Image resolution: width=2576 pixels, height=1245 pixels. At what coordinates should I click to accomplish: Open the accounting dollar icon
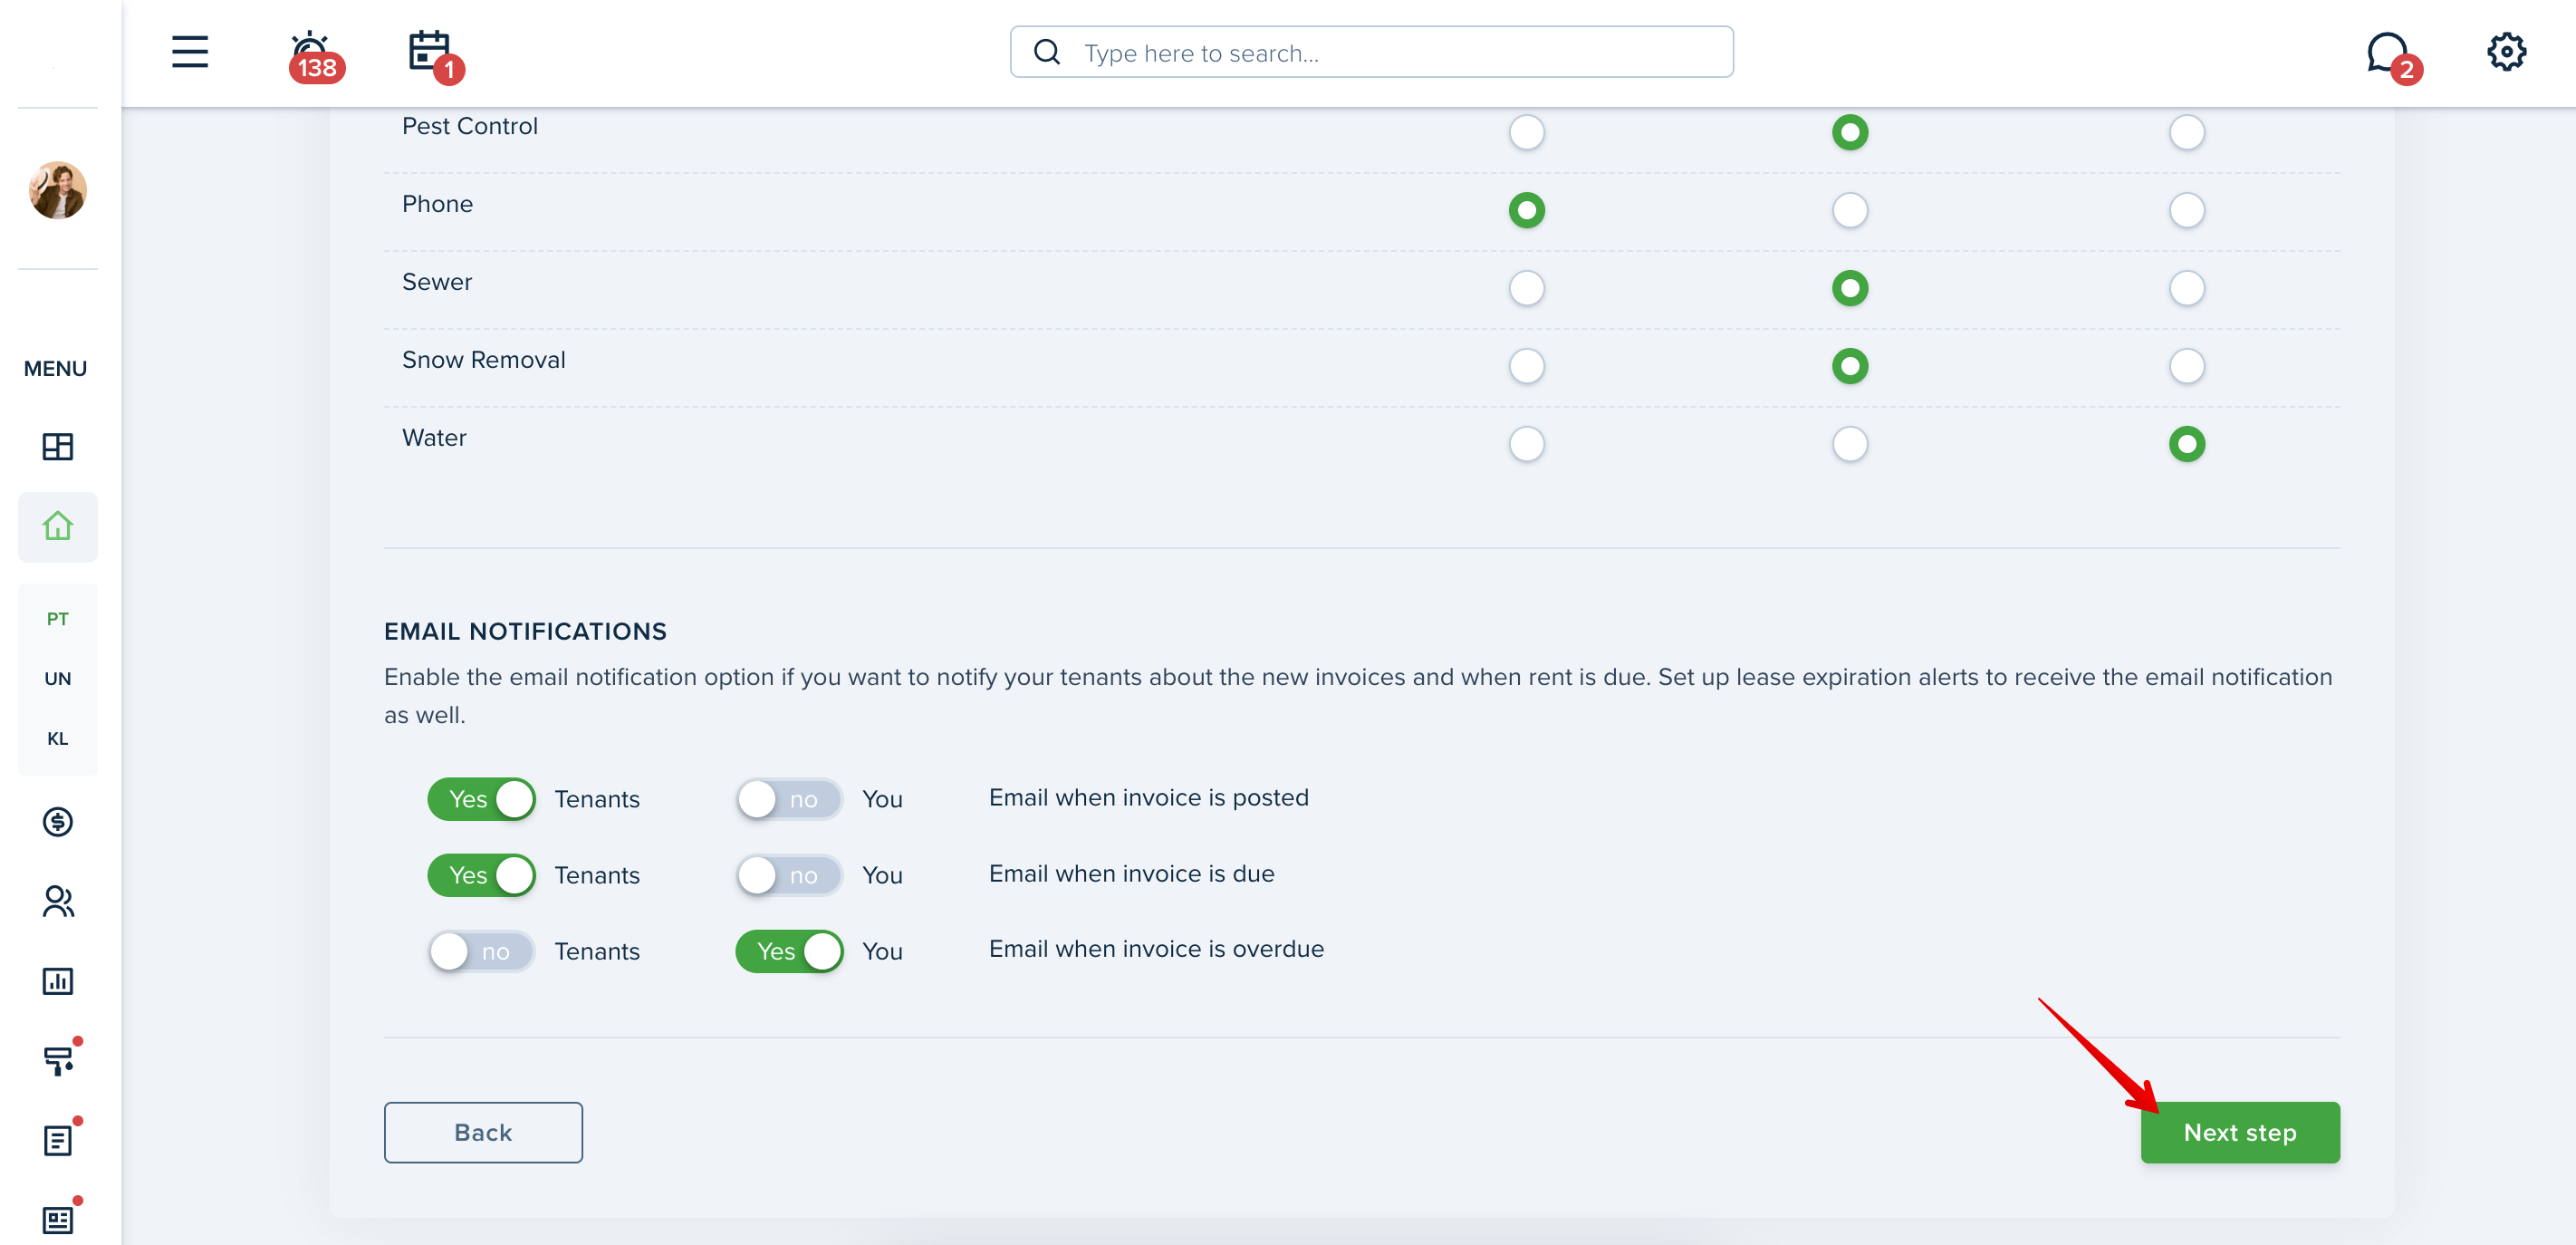tap(58, 822)
